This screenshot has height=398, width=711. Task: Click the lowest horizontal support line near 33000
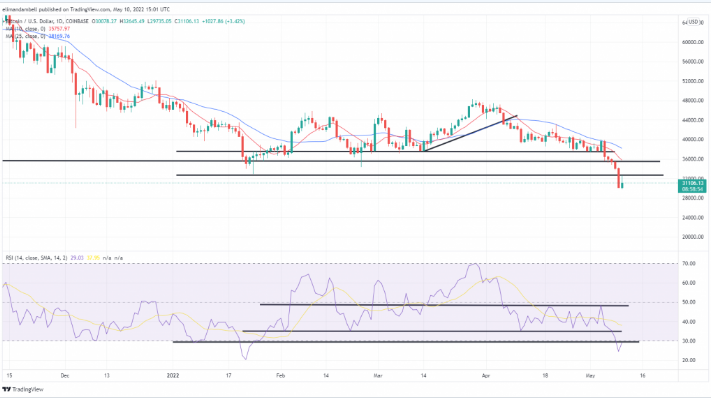click(419, 175)
